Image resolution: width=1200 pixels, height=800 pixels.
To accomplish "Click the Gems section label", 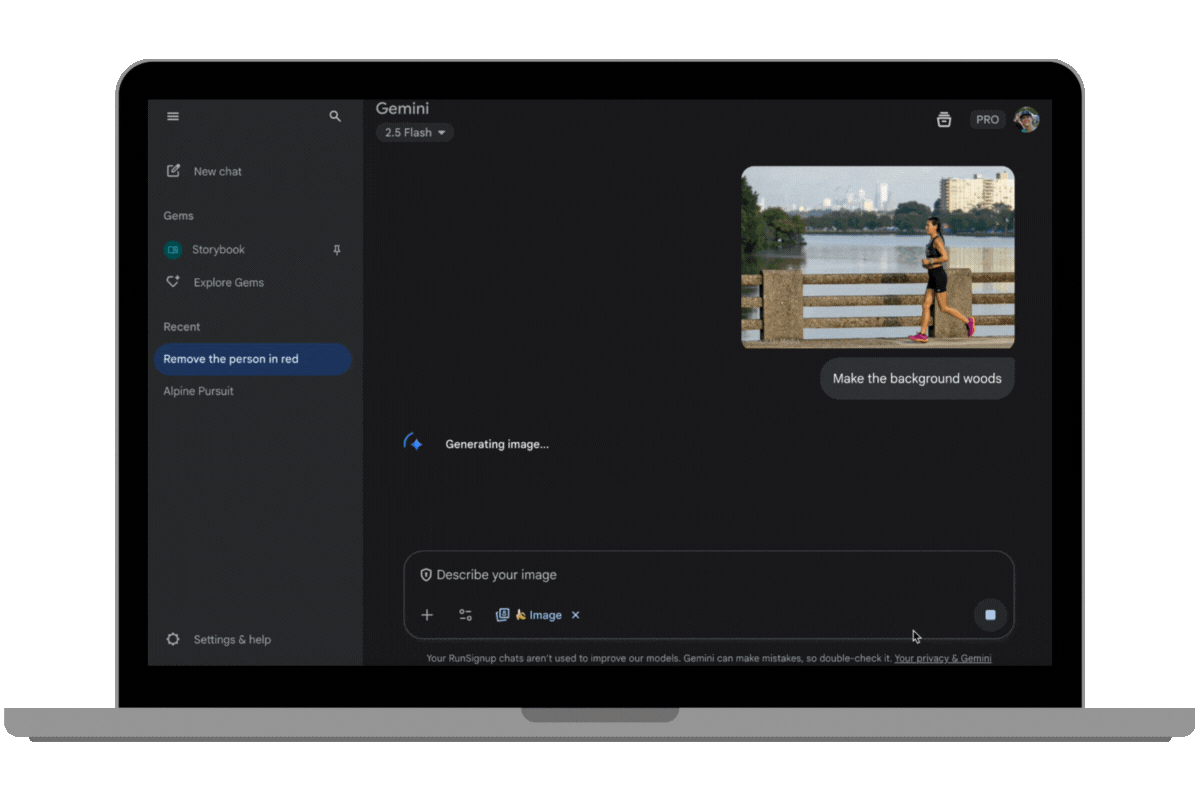I will pos(179,216).
